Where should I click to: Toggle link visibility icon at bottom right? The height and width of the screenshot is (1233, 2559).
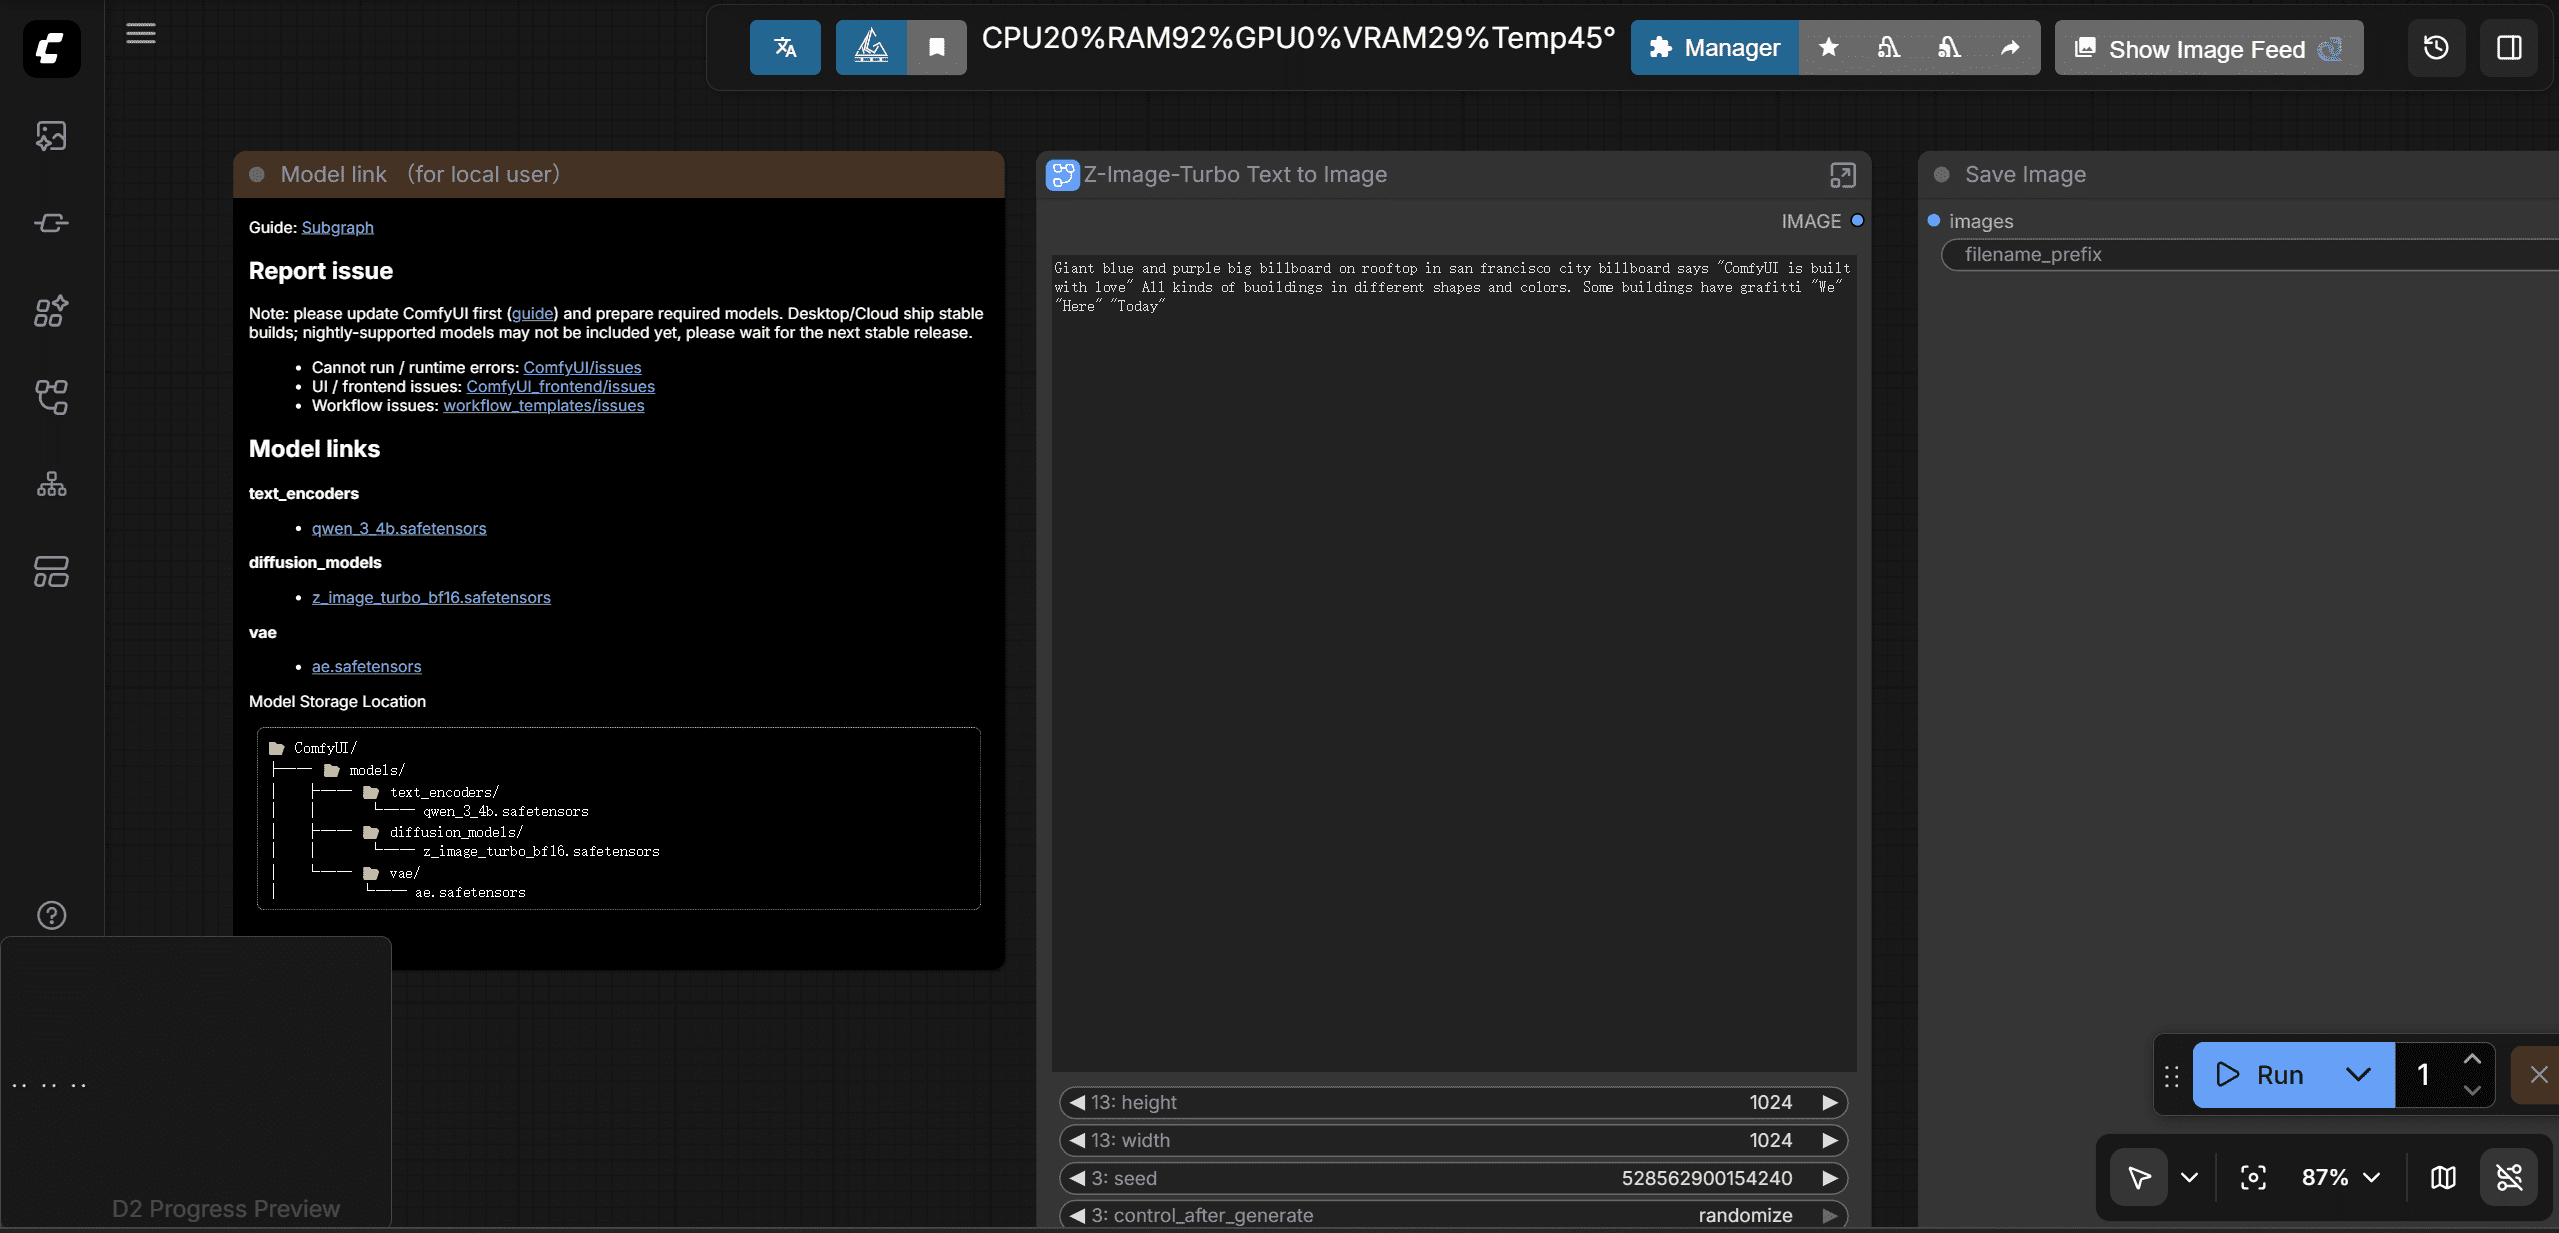(x=2509, y=1177)
